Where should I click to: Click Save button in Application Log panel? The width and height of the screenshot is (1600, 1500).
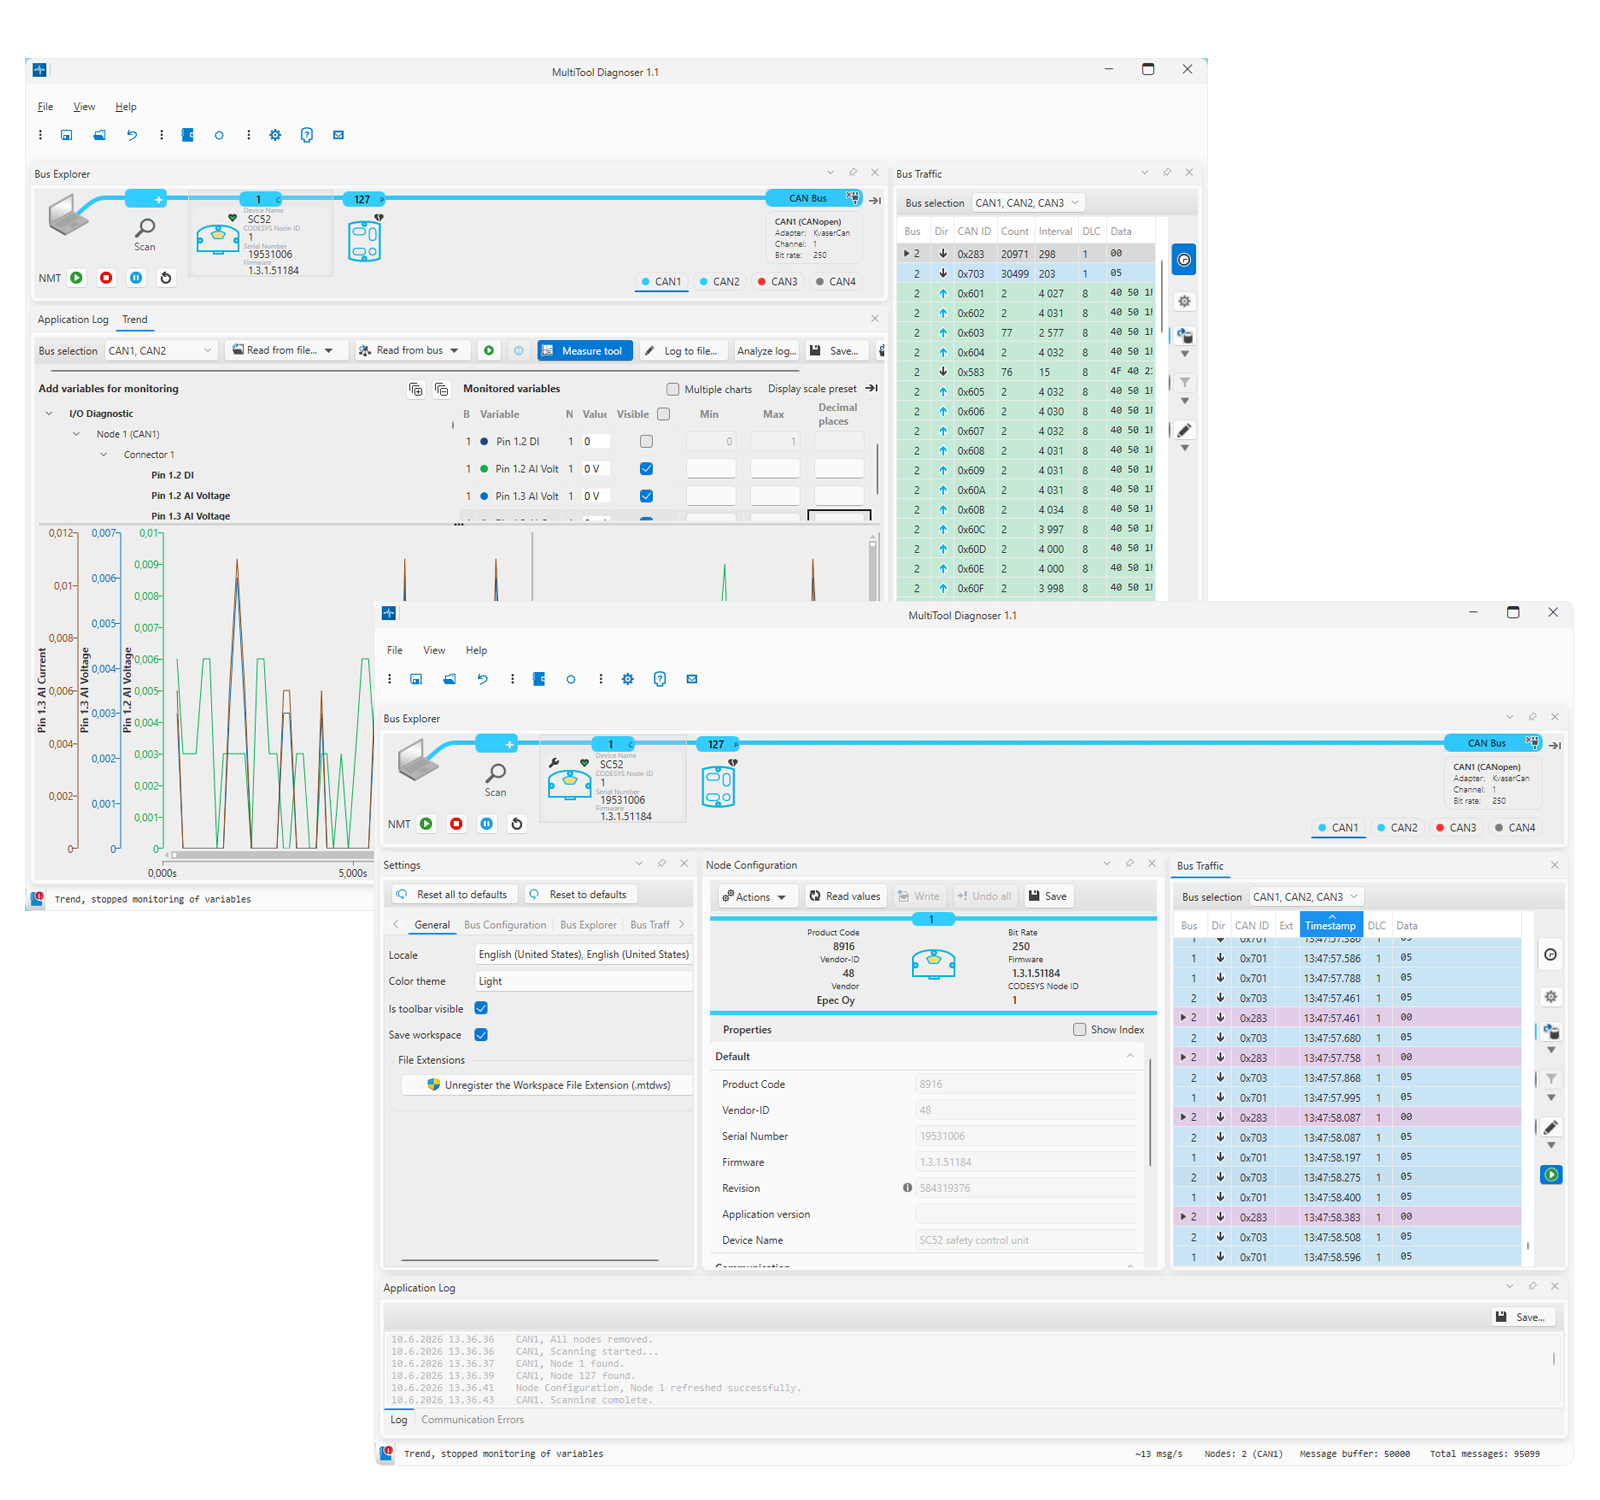[1522, 1317]
